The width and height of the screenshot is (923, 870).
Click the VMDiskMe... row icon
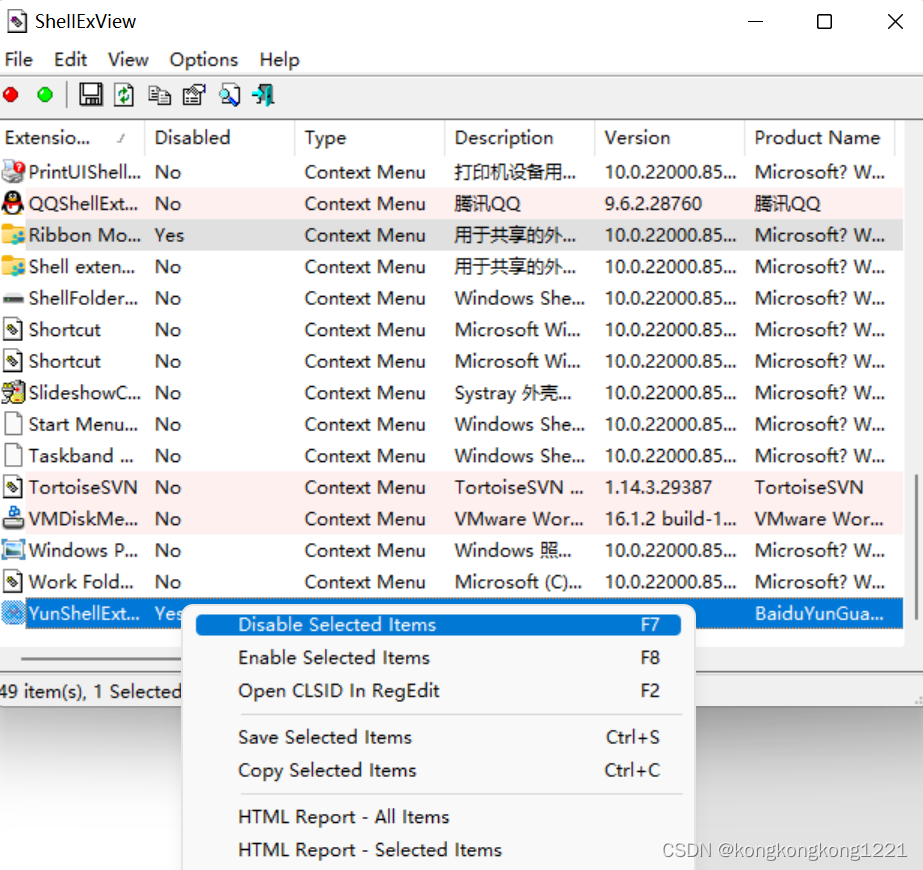13,519
